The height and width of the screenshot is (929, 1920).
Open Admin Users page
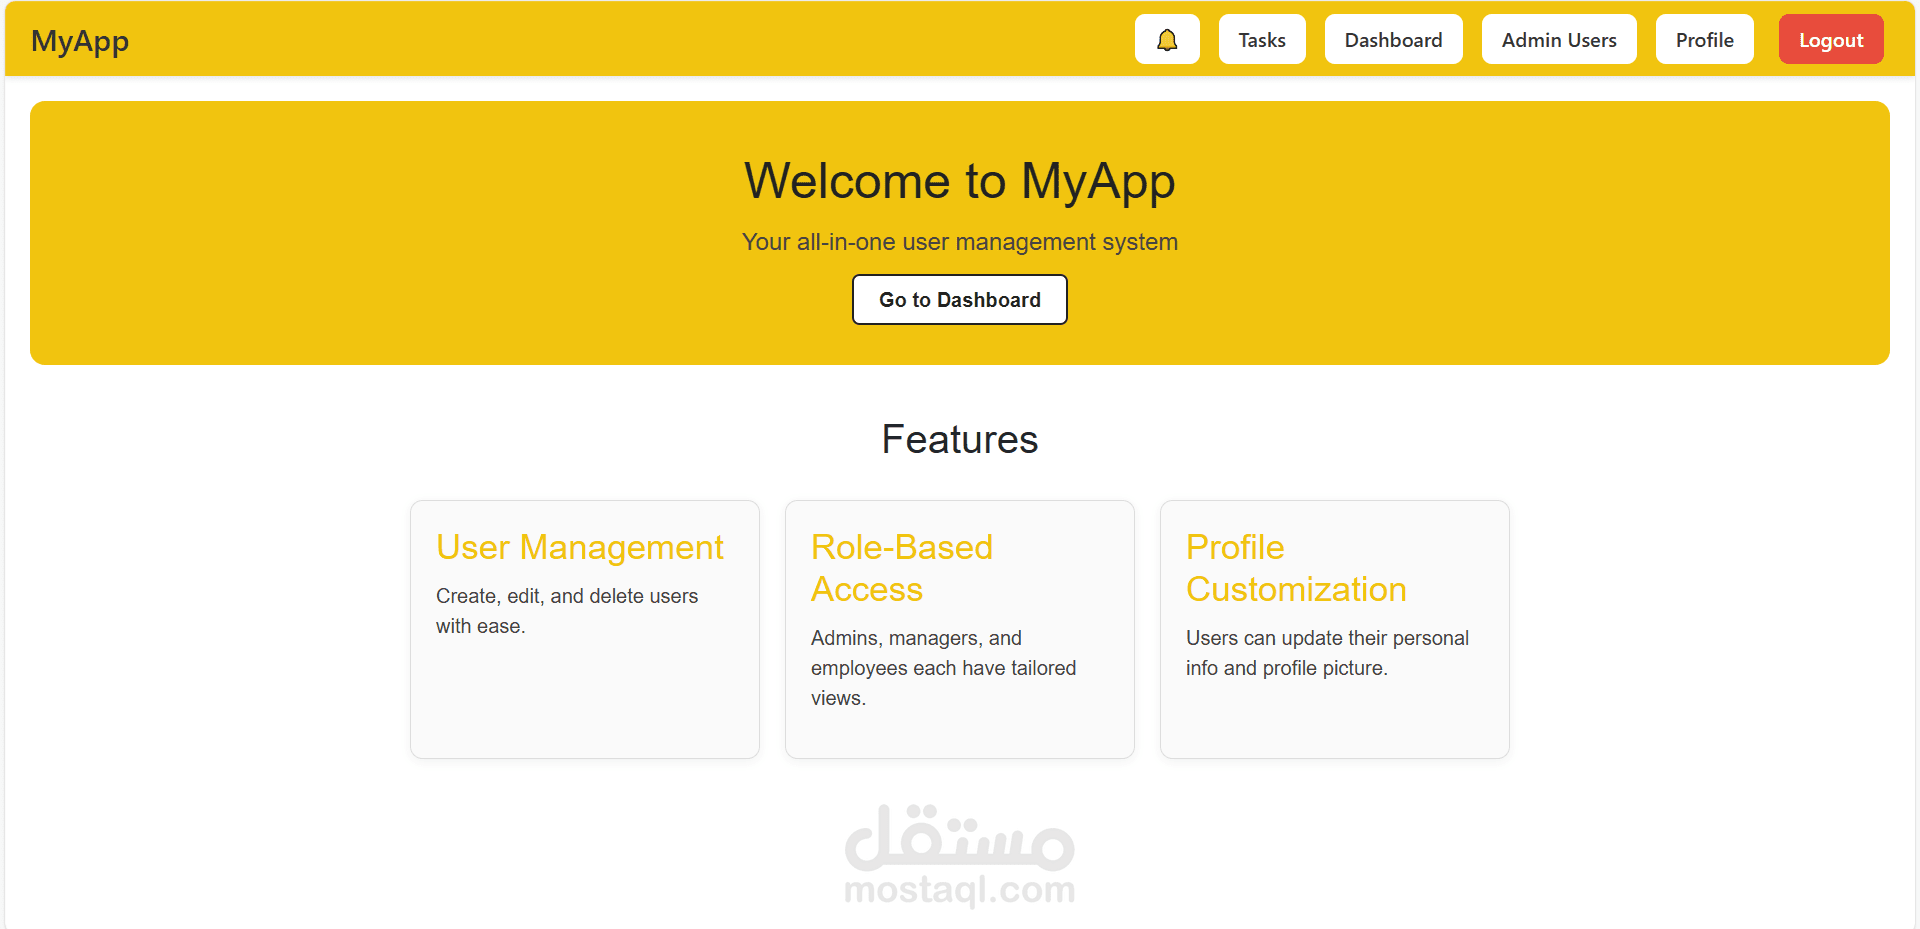click(1559, 40)
